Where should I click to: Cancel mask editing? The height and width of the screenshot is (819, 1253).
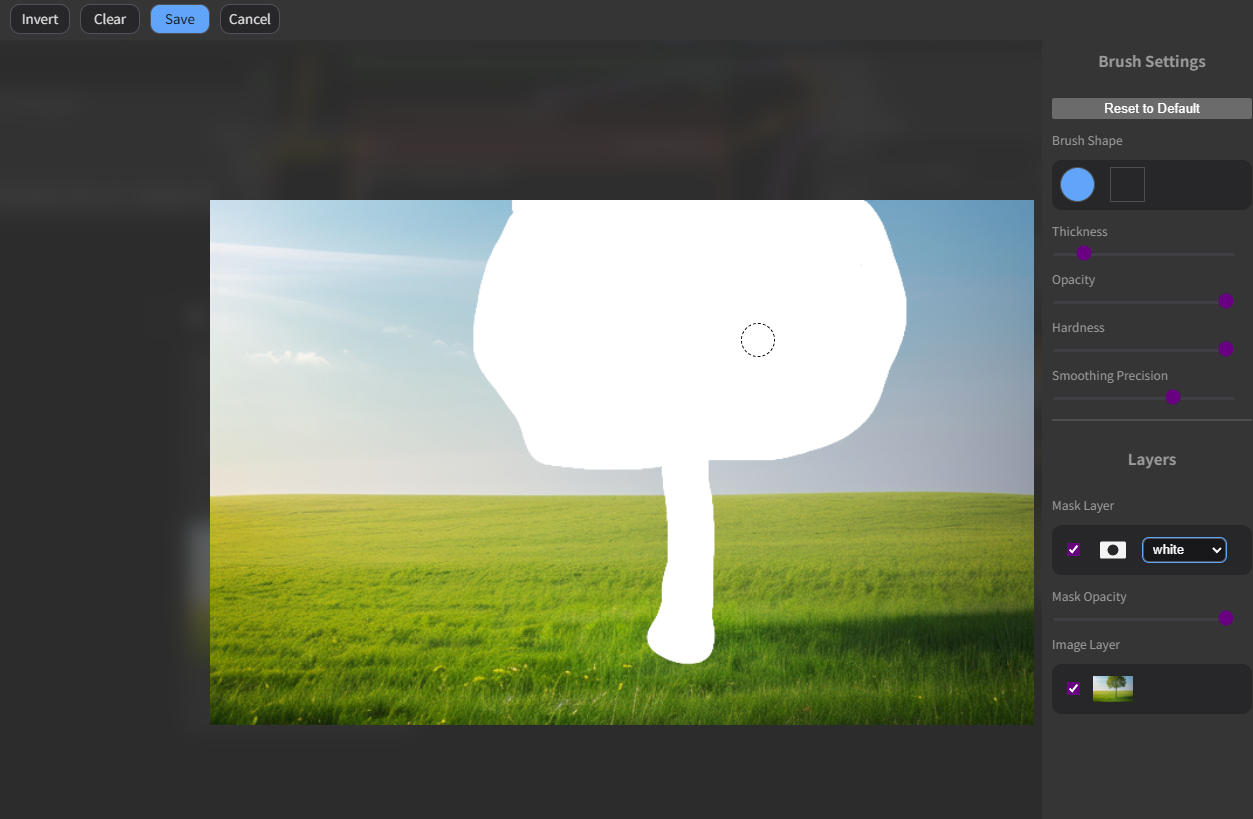(x=250, y=19)
